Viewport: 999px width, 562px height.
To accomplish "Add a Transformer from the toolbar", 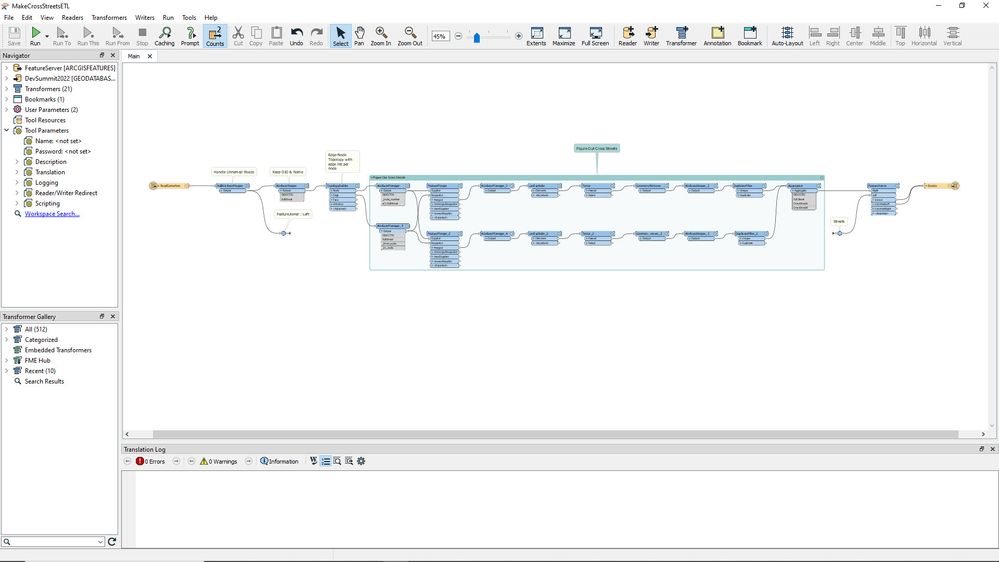I will (681, 36).
